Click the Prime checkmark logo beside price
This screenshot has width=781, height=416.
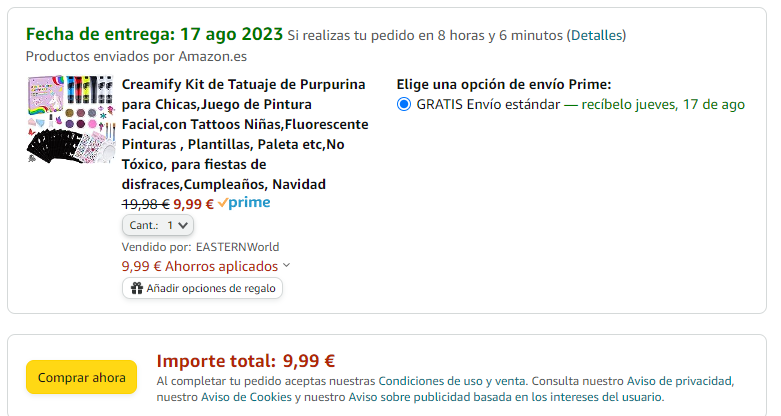244,203
